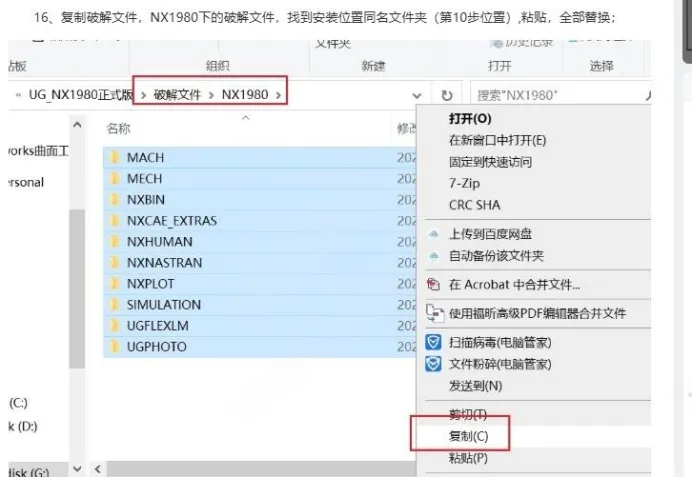Click file list horizontal scrollbar thumb
The height and width of the screenshot is (478, 692).
point(261,469)
